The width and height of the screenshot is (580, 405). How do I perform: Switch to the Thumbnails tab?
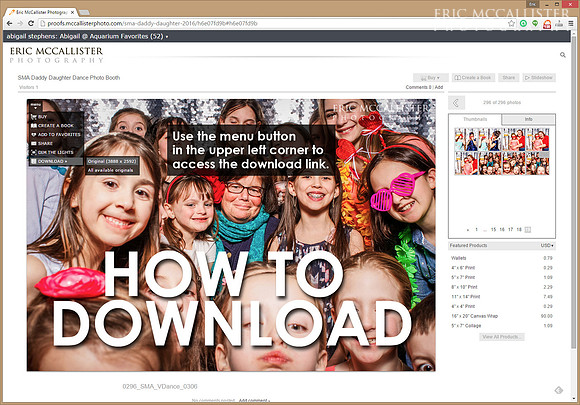[475, 119]
